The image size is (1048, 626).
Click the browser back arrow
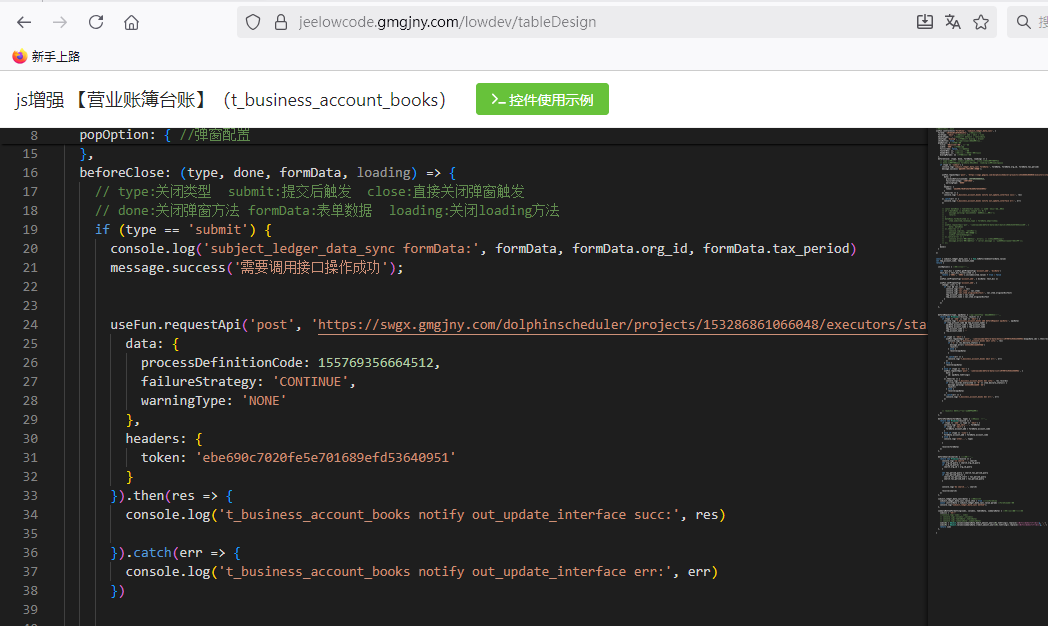(x=24, y=22)
